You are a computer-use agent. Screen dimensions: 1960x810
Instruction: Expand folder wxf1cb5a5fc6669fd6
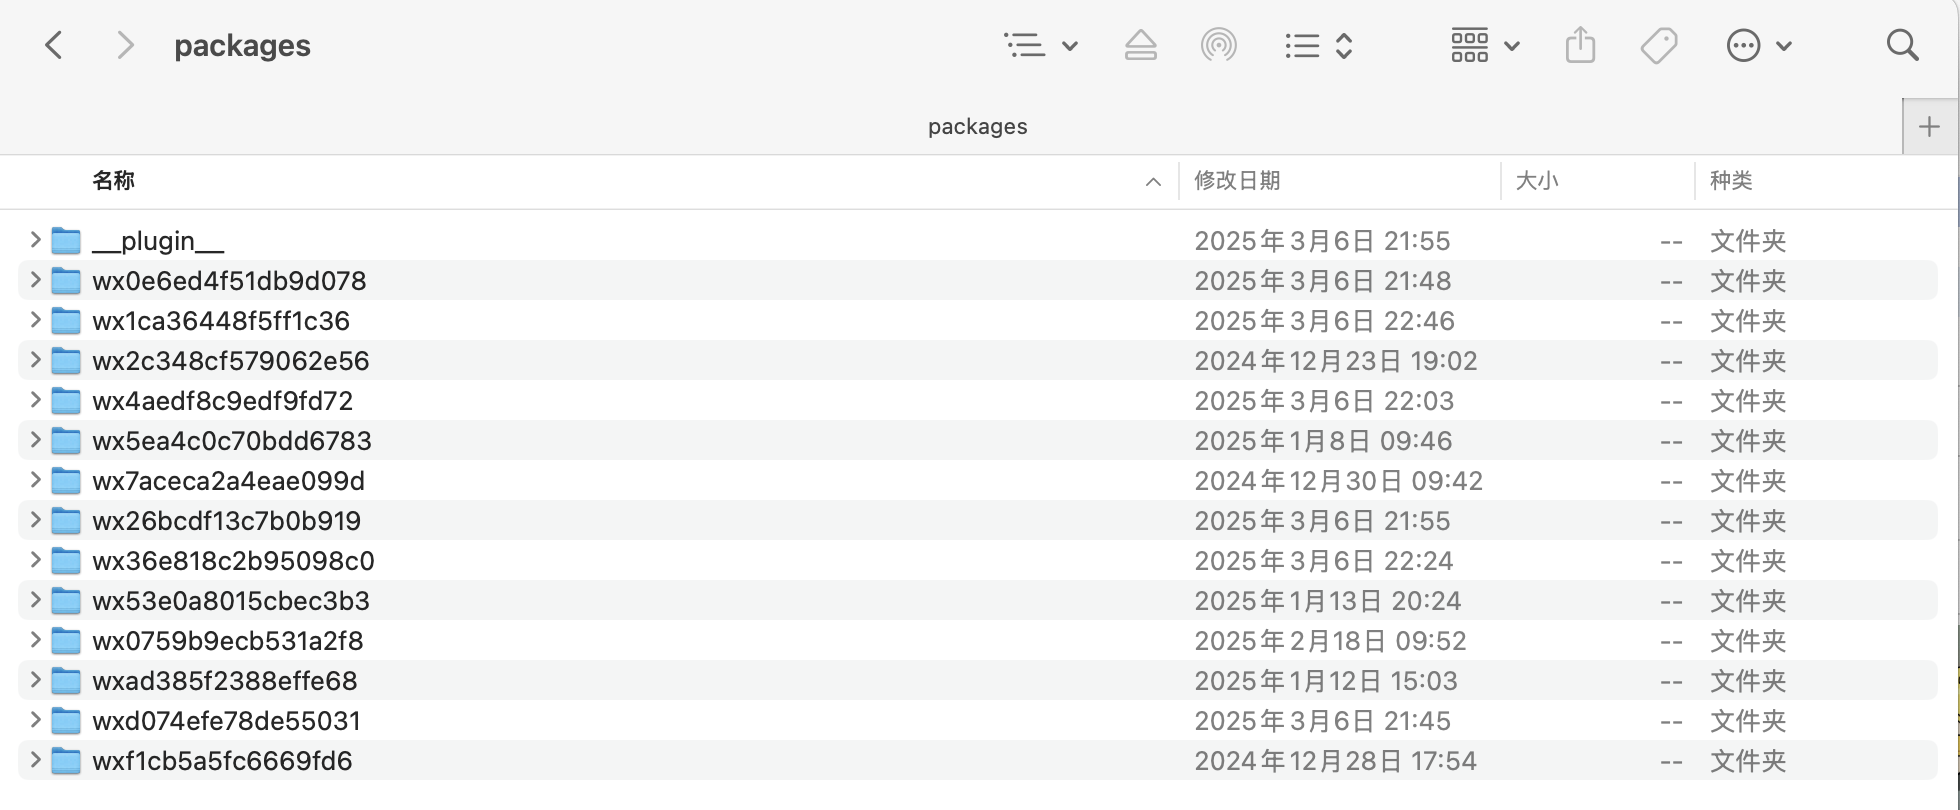click(35, 760)
